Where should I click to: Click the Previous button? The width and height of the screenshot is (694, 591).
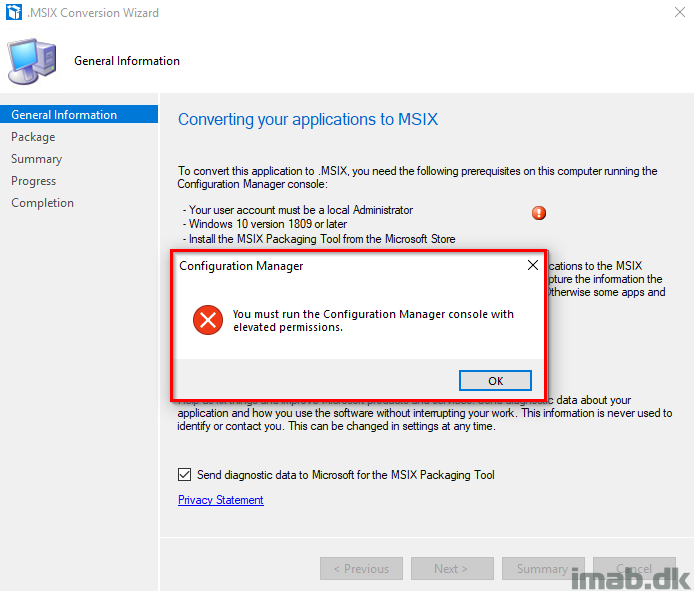[362, 568]
